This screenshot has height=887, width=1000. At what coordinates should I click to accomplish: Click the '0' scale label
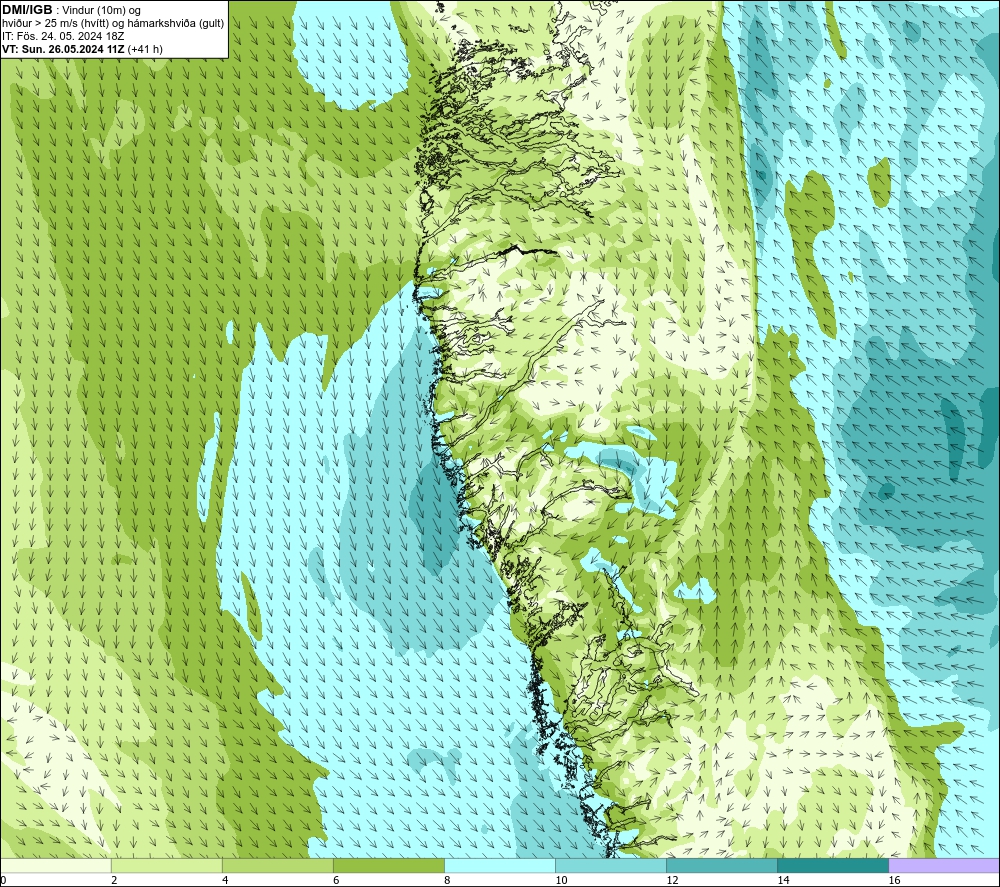click(x=3, y=881)
